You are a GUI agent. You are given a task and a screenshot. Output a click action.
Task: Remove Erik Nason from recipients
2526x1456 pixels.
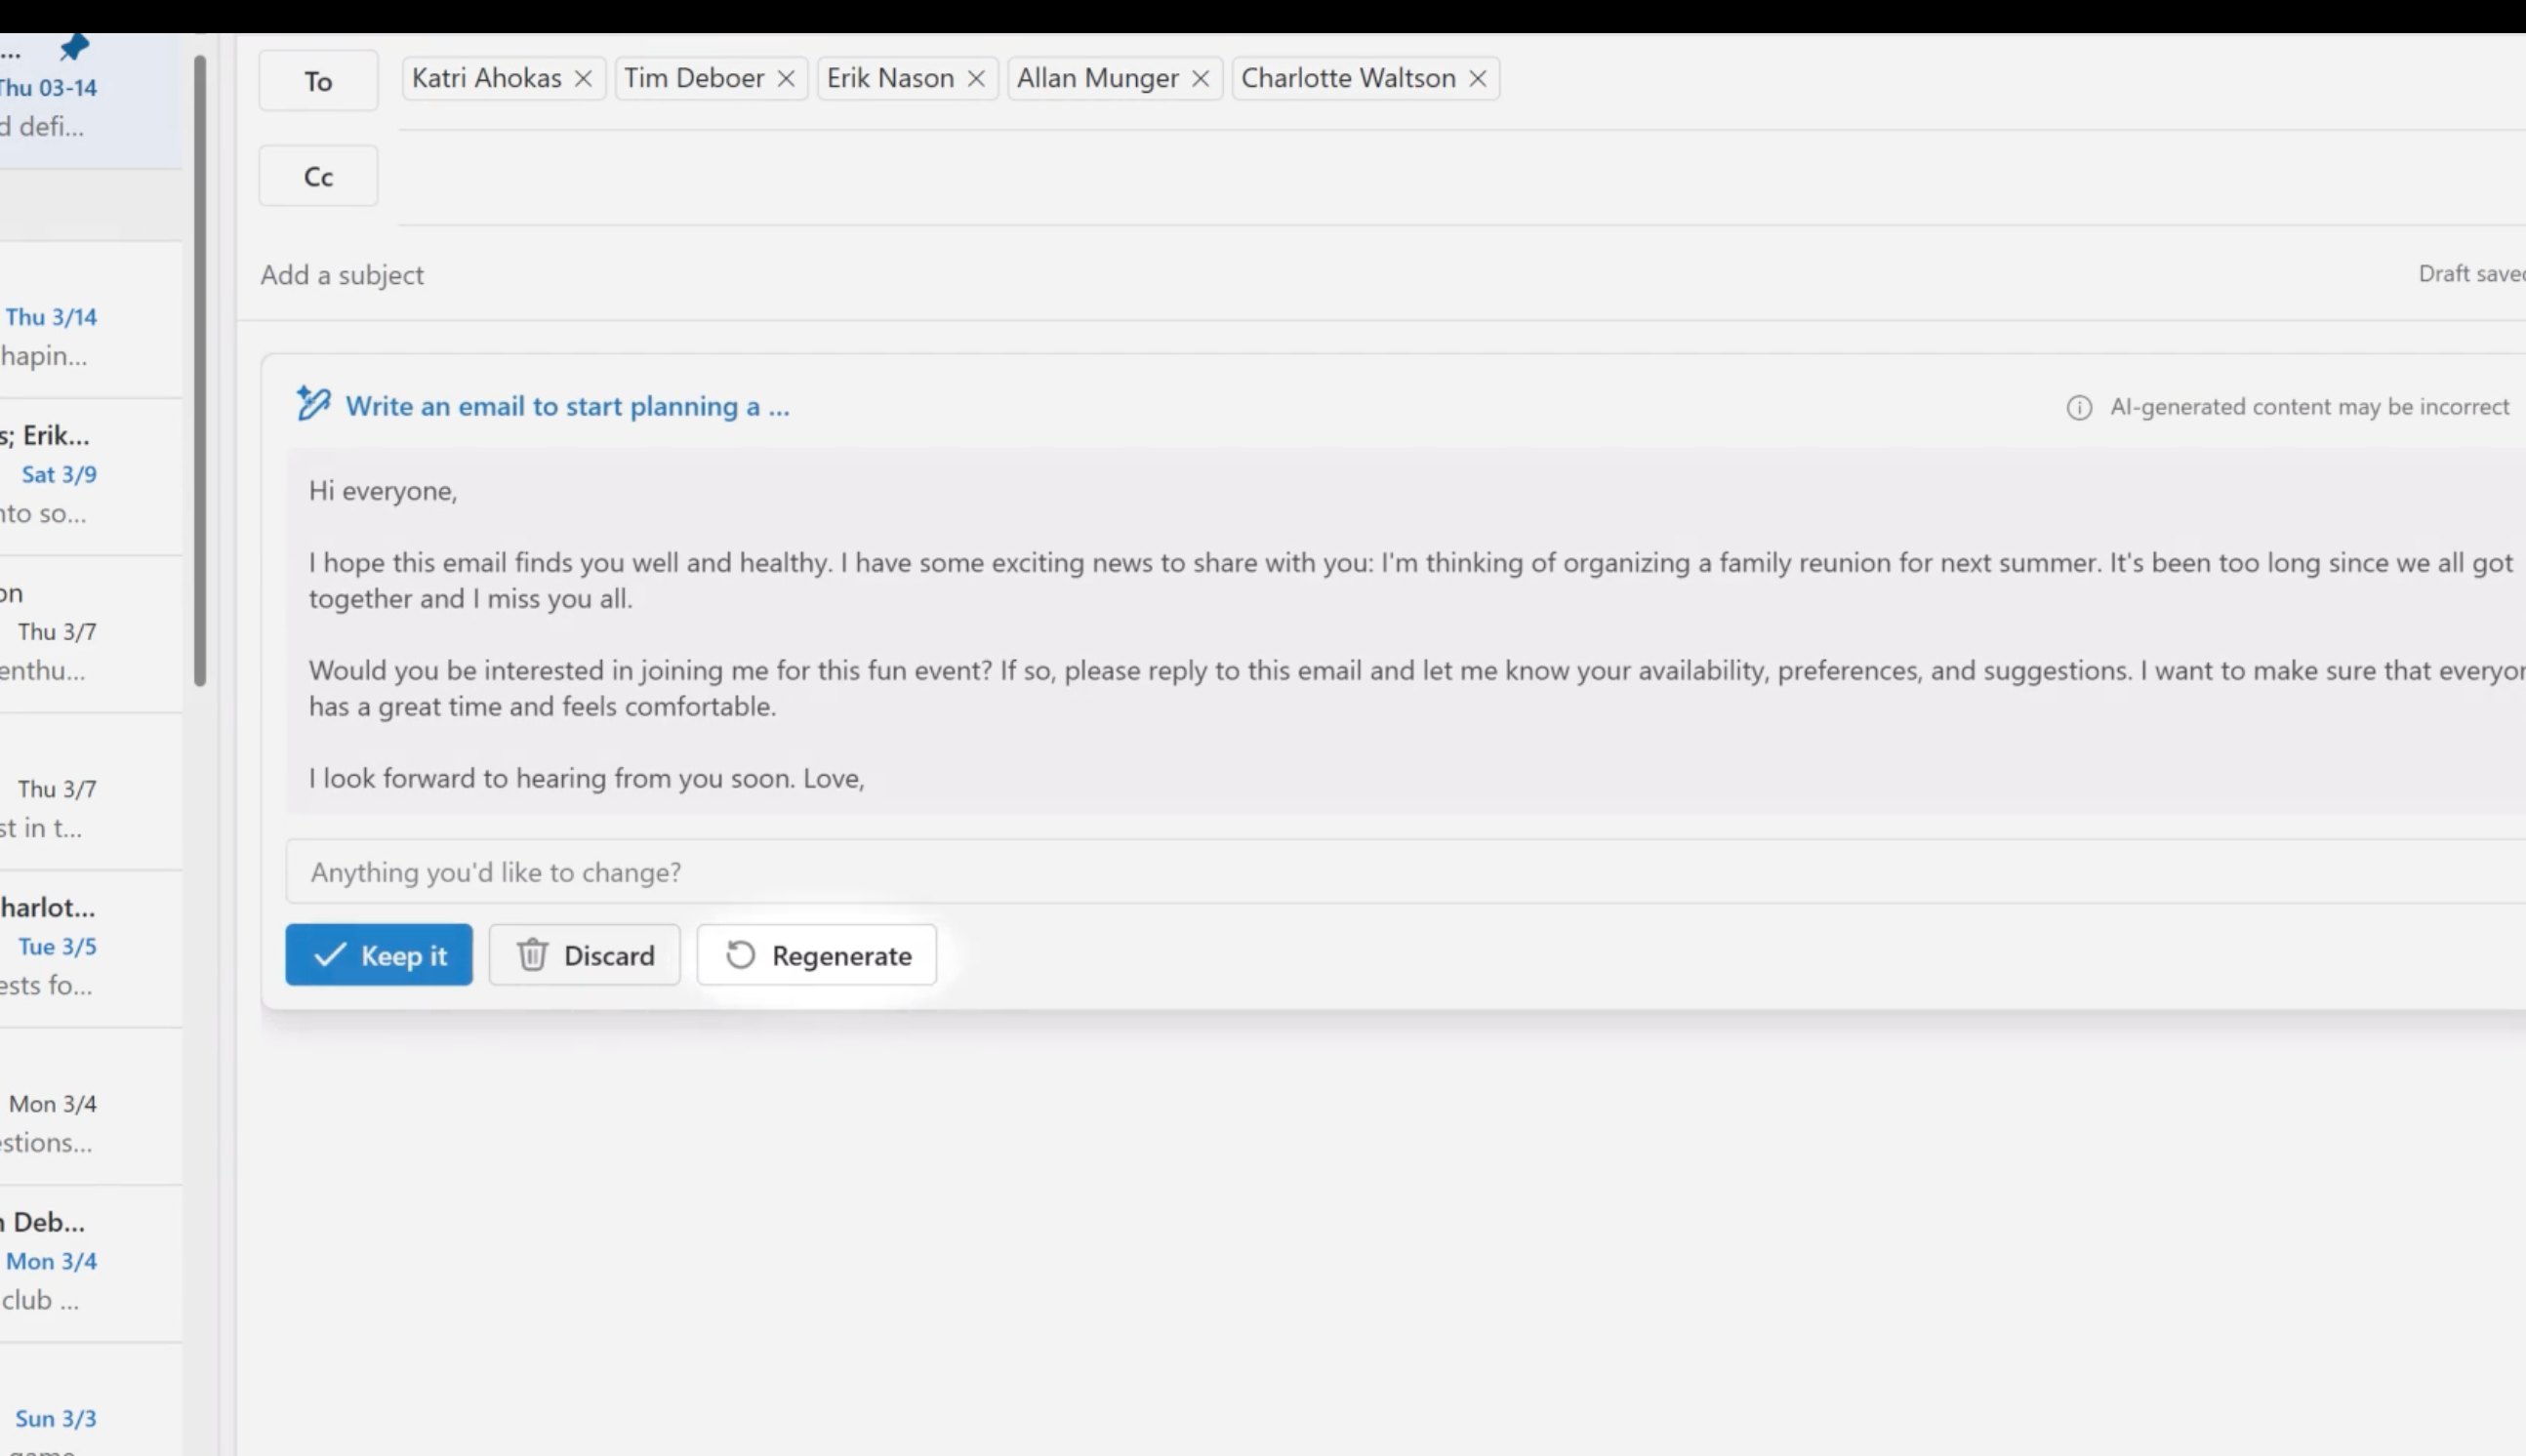[977, 78]
